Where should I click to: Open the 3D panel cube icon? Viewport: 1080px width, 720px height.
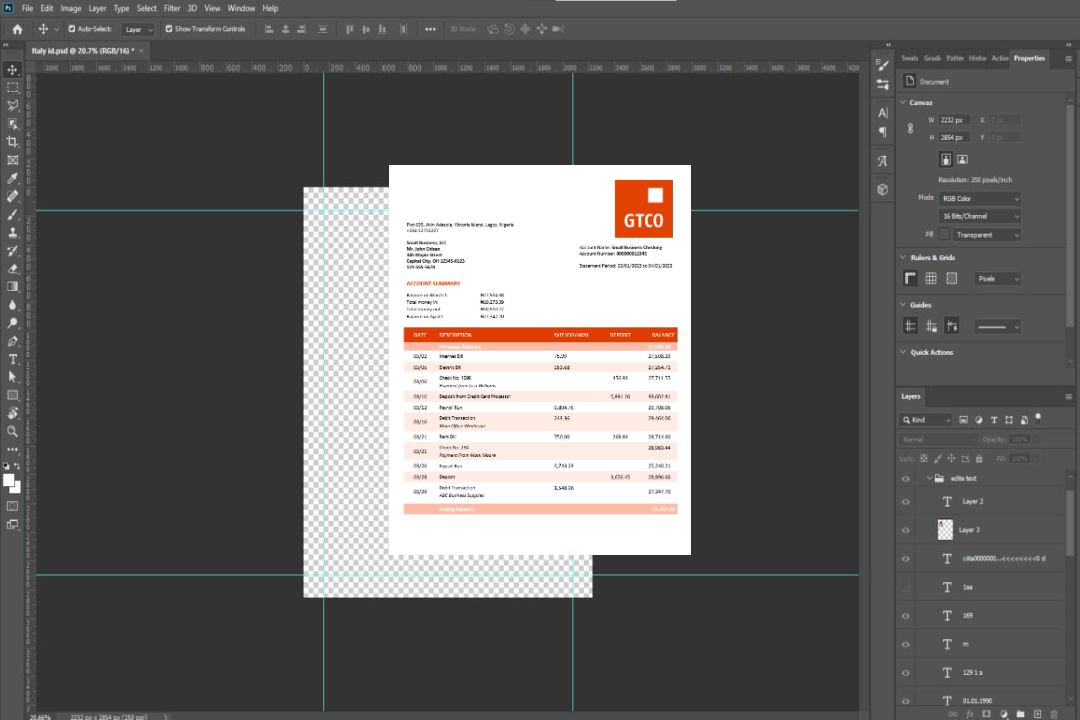click(x=882, y=189)
